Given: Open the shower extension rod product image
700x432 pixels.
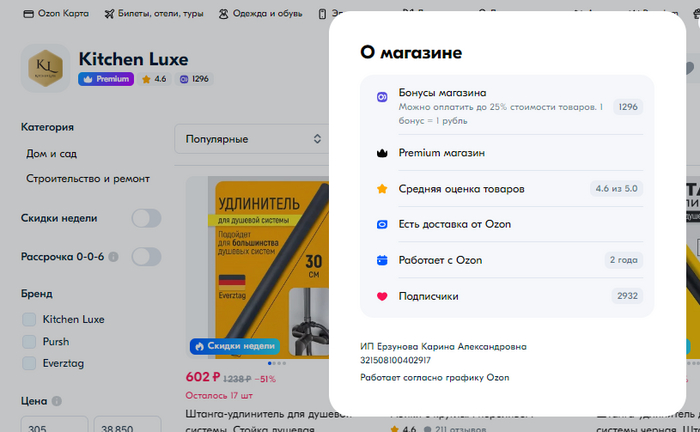Looking at the screenshot, I should 258,268.
